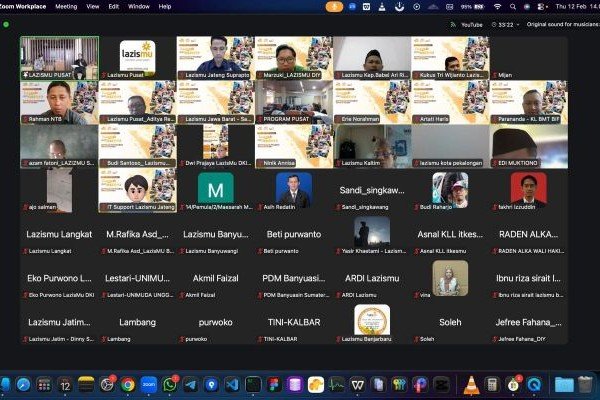This screenshot has height=400, width=600.
Task: Open the Zoom app in the dock
Action: 149,384
